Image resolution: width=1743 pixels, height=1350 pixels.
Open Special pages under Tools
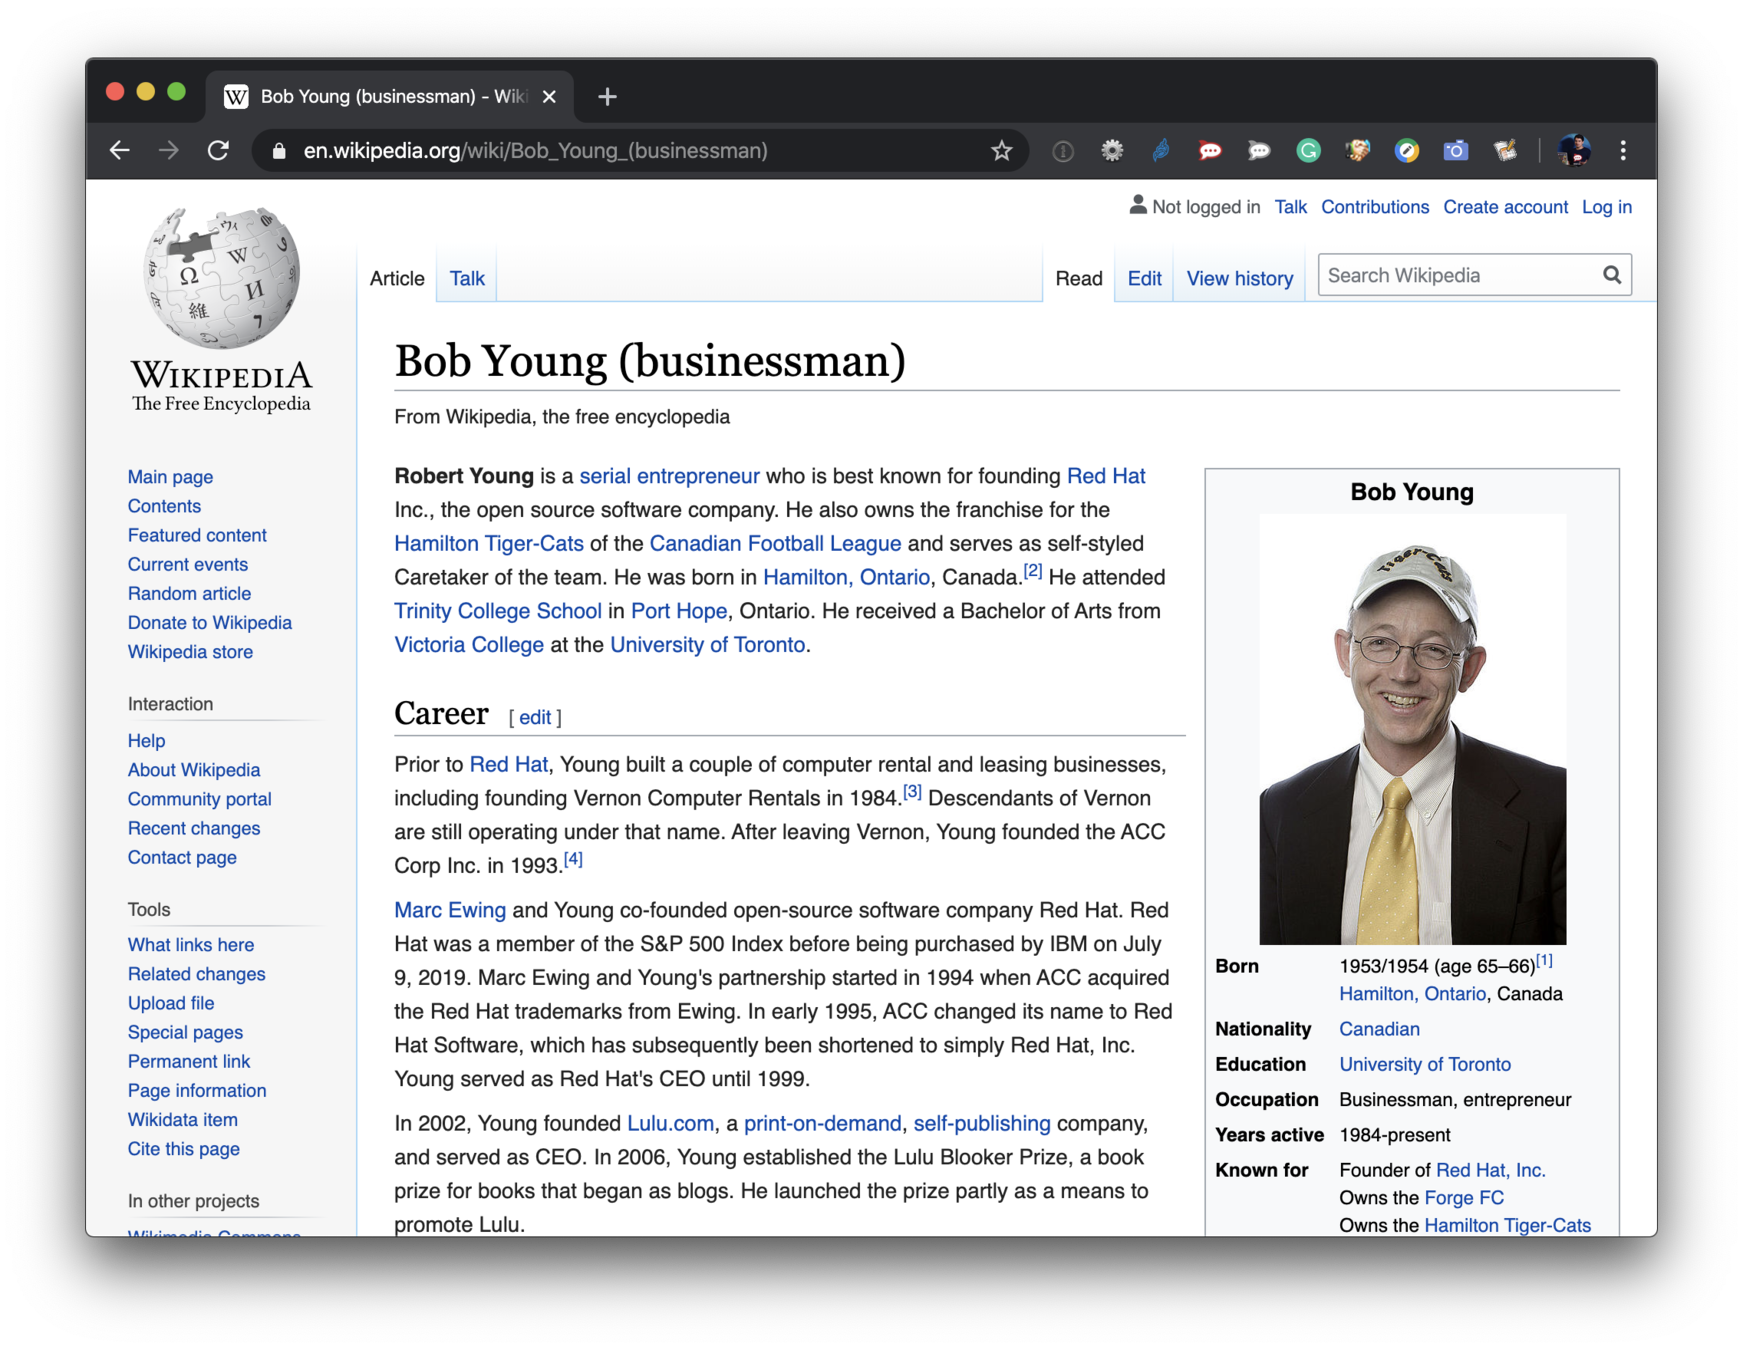point(185,1031)
